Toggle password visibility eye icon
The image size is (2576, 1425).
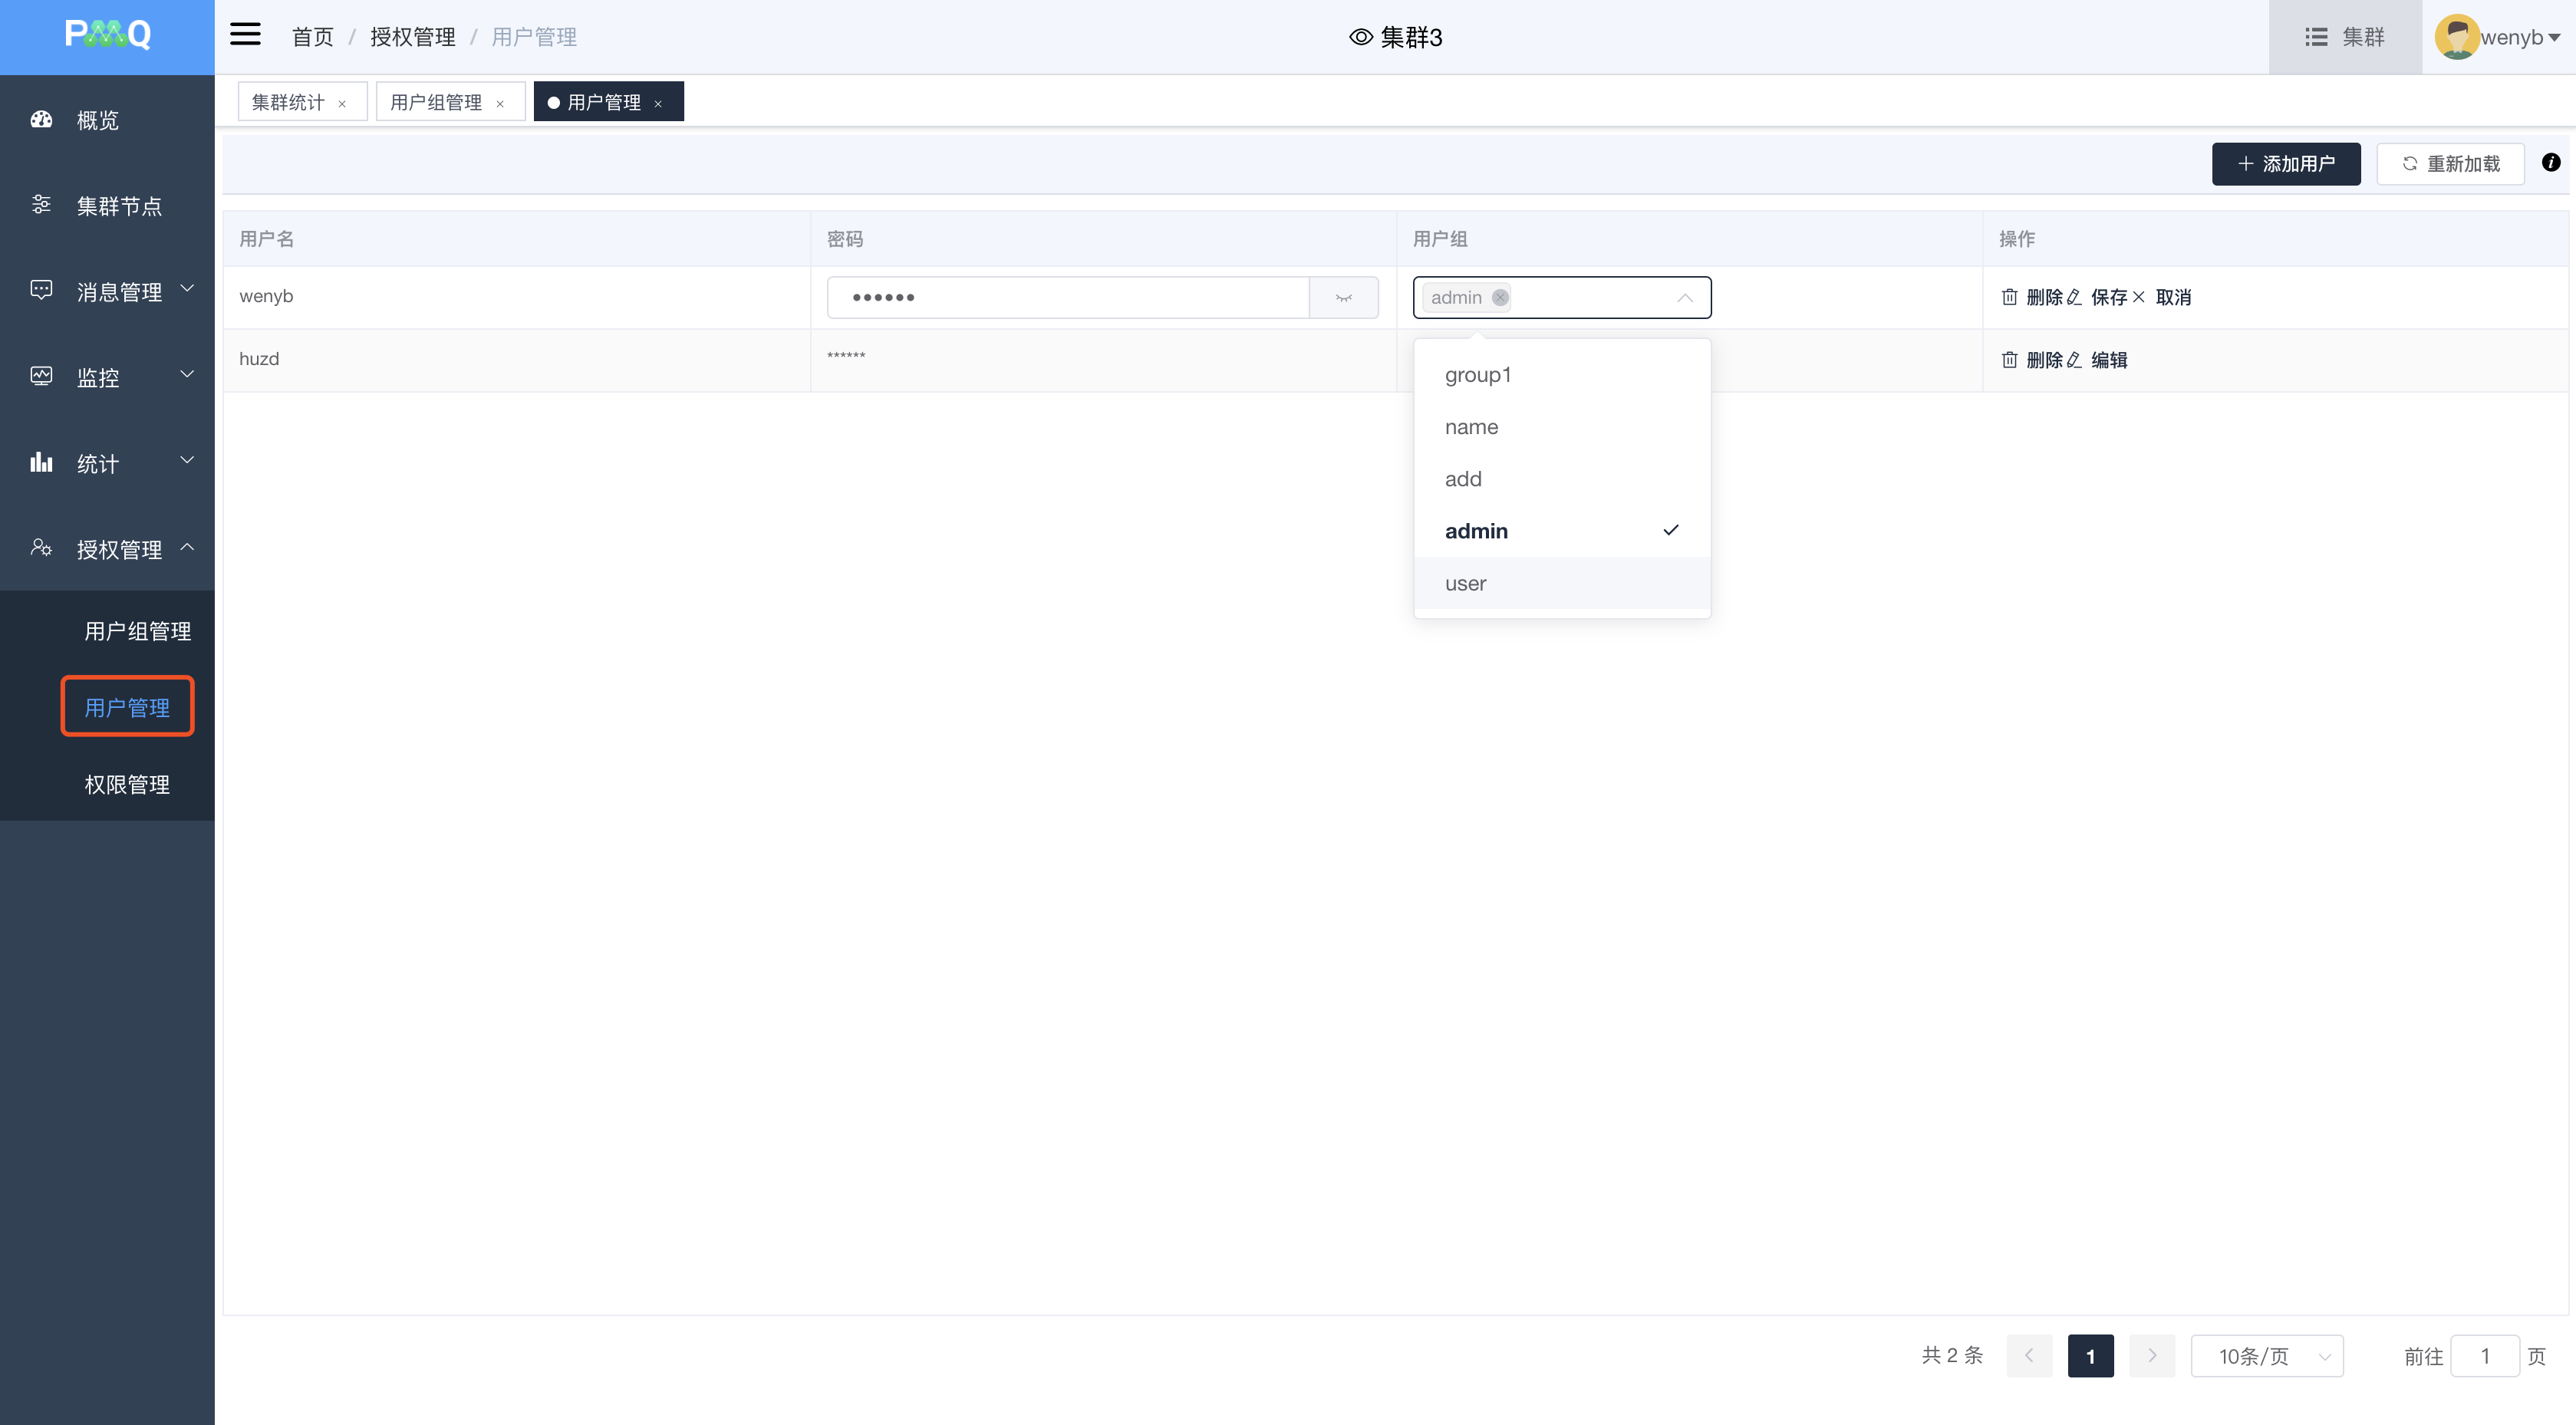tap(1343, 298)
